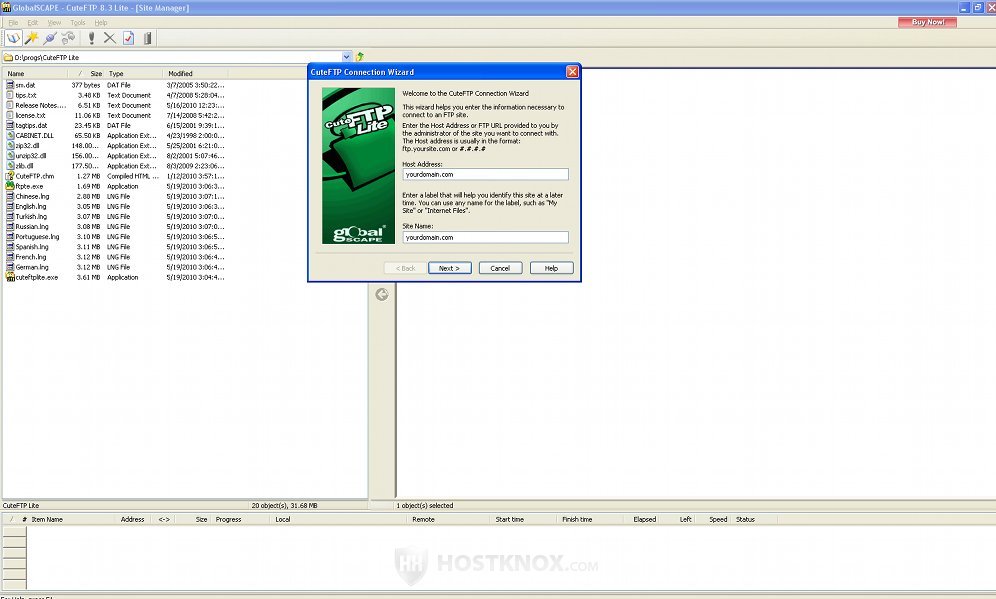Select the German.lng file name

32,267
